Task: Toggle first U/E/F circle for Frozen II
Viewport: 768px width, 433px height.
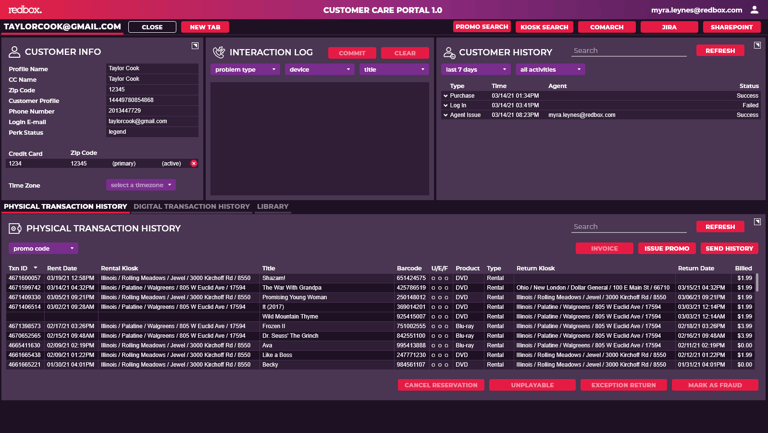Action: (x=433, y=326)
